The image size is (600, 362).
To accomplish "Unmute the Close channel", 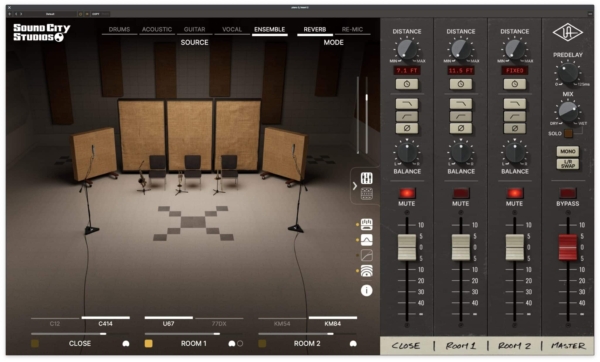I will pos(407,193).
